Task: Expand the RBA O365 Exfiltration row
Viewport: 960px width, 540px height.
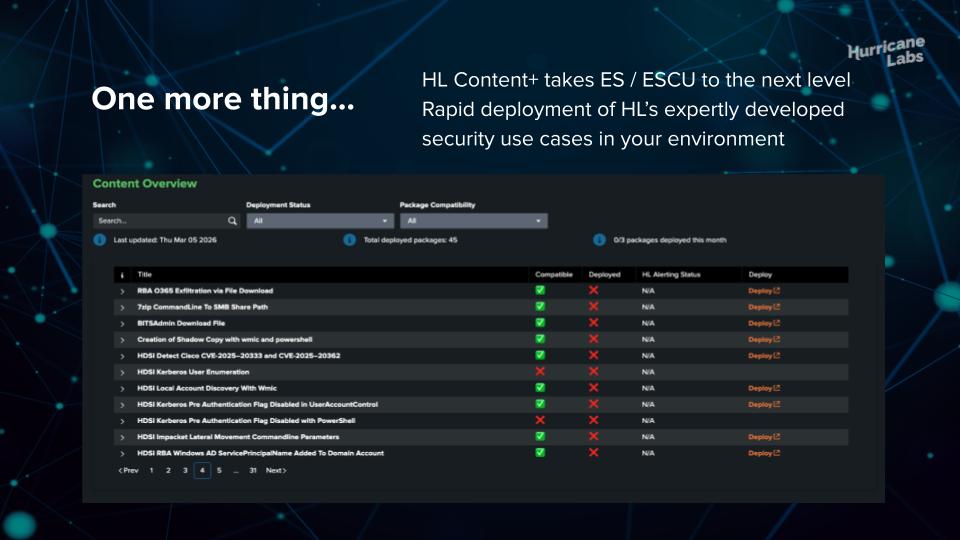Action: pyautogui.click(x=122, y=291)
